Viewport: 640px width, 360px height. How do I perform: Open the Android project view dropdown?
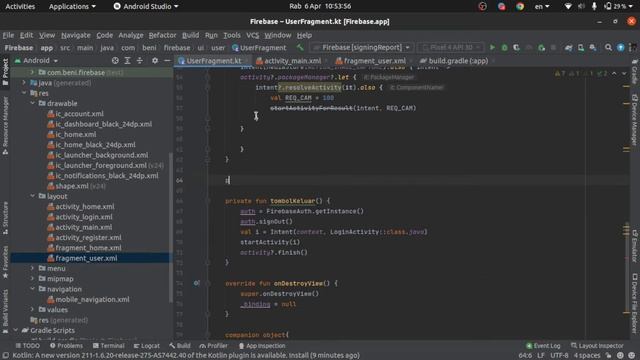36,60
